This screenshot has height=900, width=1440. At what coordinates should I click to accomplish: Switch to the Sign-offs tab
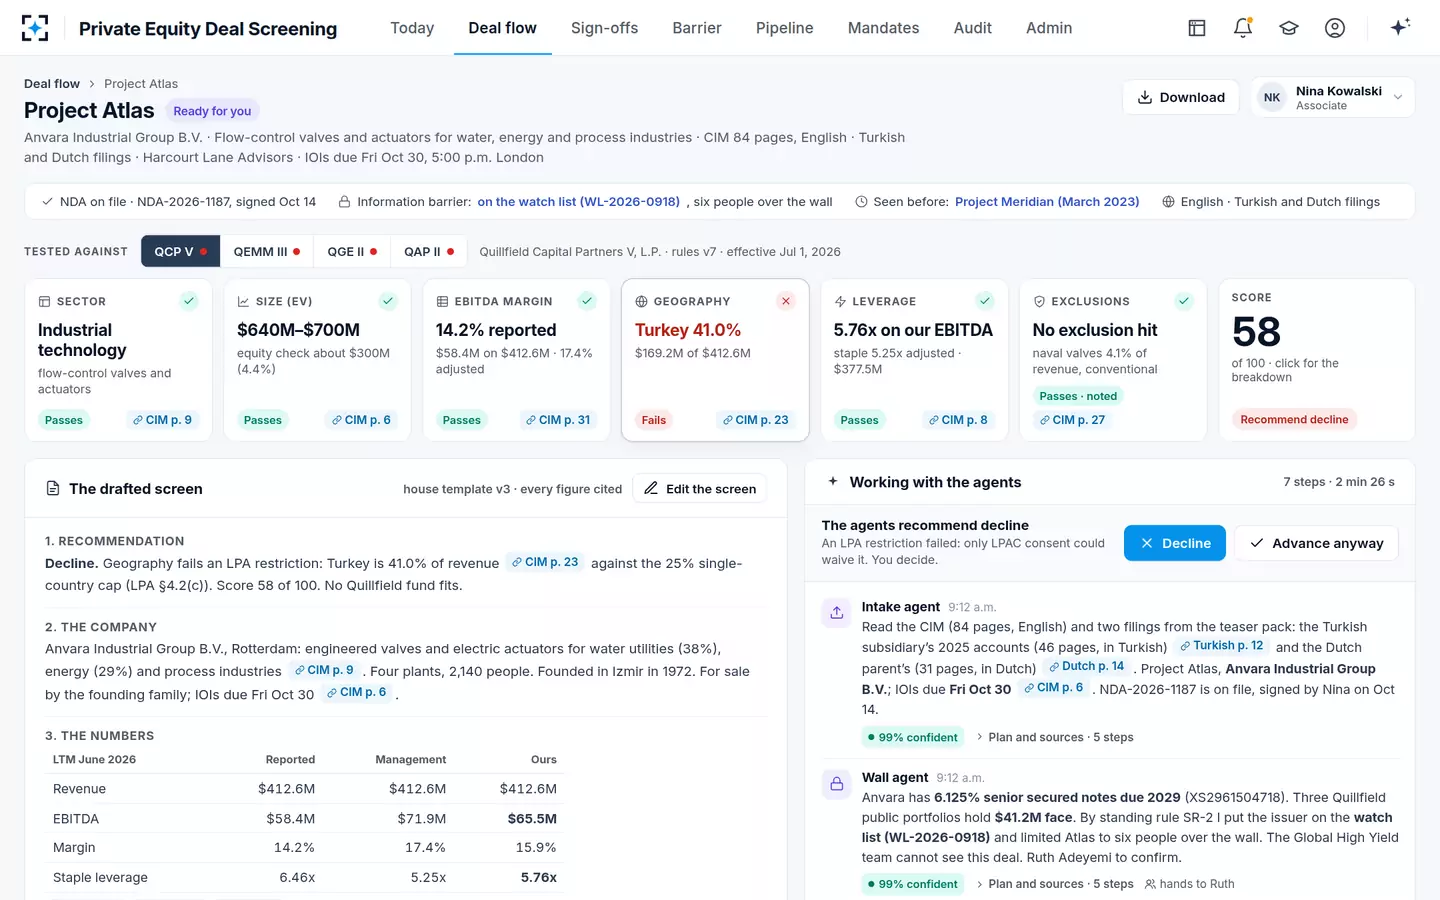[604, 28]
